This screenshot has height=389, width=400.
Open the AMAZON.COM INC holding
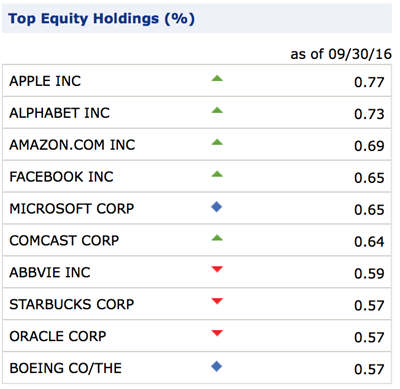tap(72, 145)
